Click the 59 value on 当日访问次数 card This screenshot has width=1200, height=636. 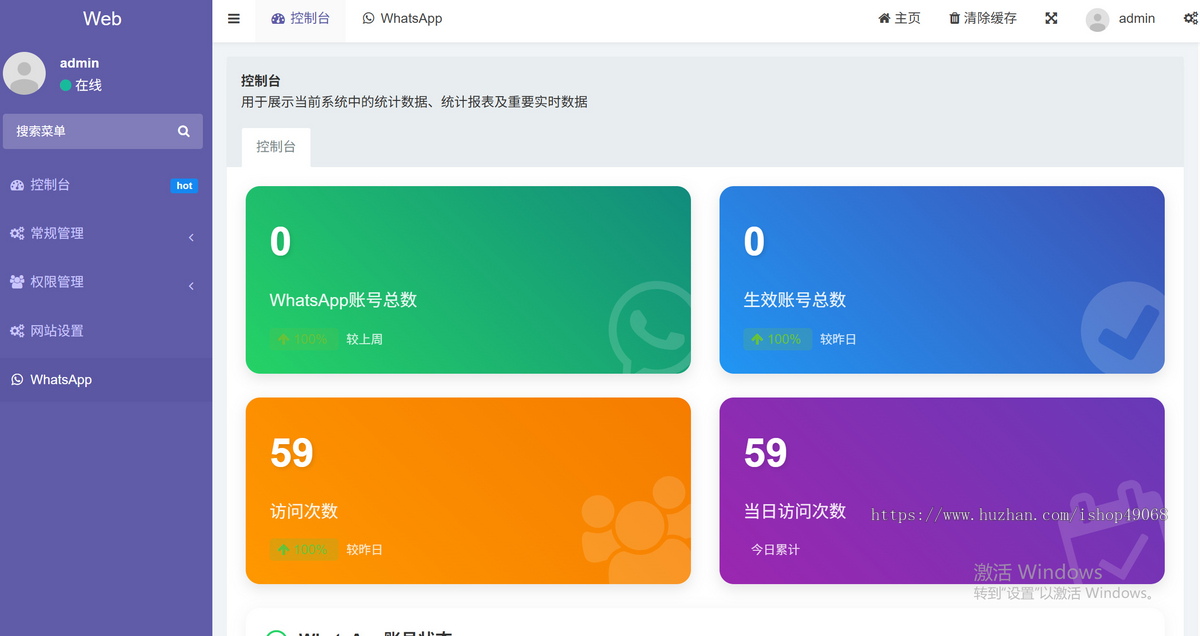click(x=766, y=453)
